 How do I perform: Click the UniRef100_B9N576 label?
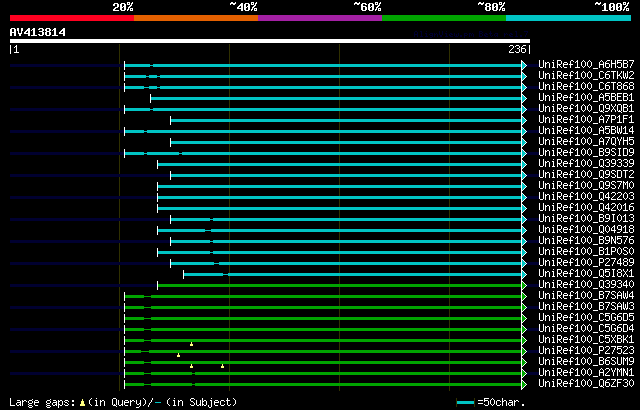click(x=586, y=241)
